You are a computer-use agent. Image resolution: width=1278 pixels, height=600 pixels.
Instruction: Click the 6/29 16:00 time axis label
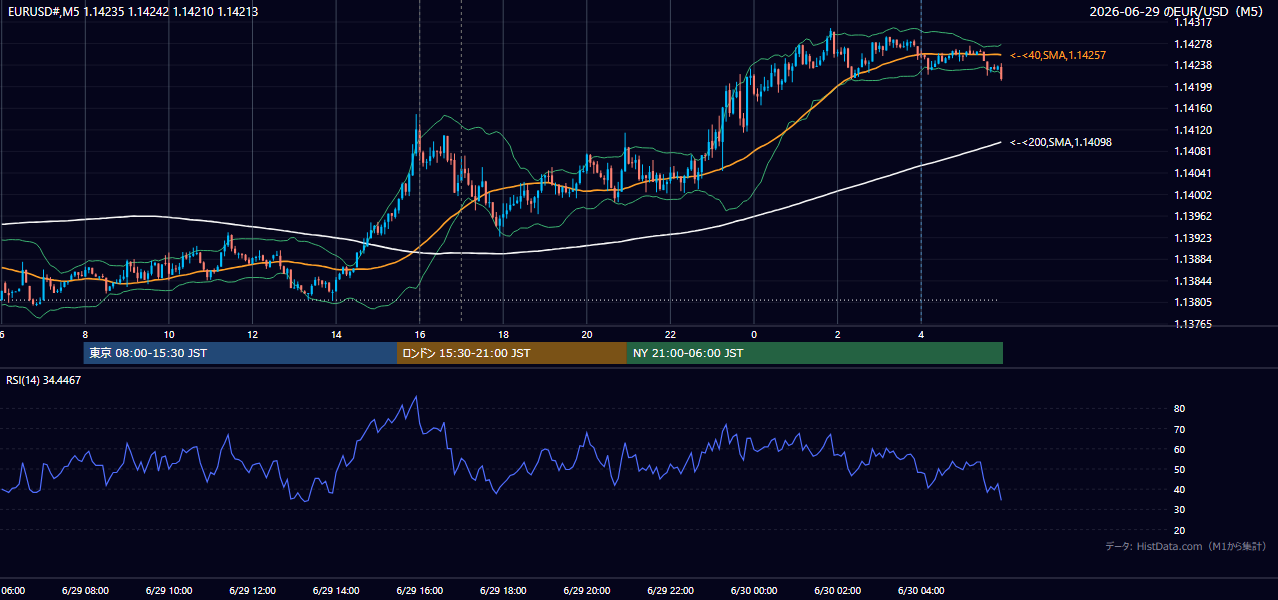(419, 590)
